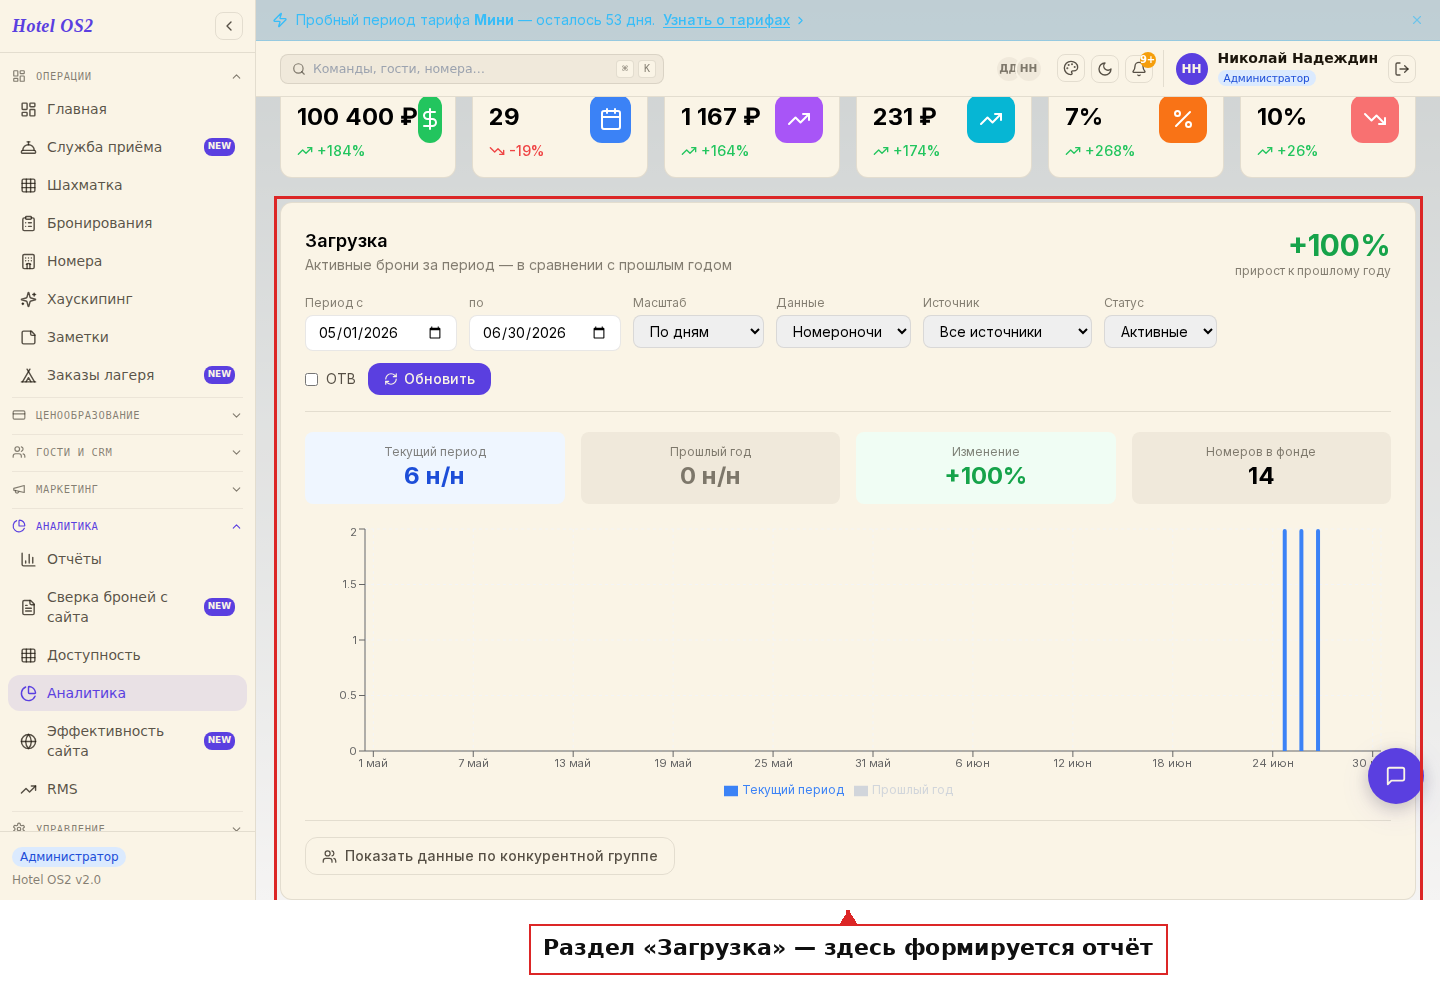Toggle dark mode moon icon

(x=1105, y=68)
